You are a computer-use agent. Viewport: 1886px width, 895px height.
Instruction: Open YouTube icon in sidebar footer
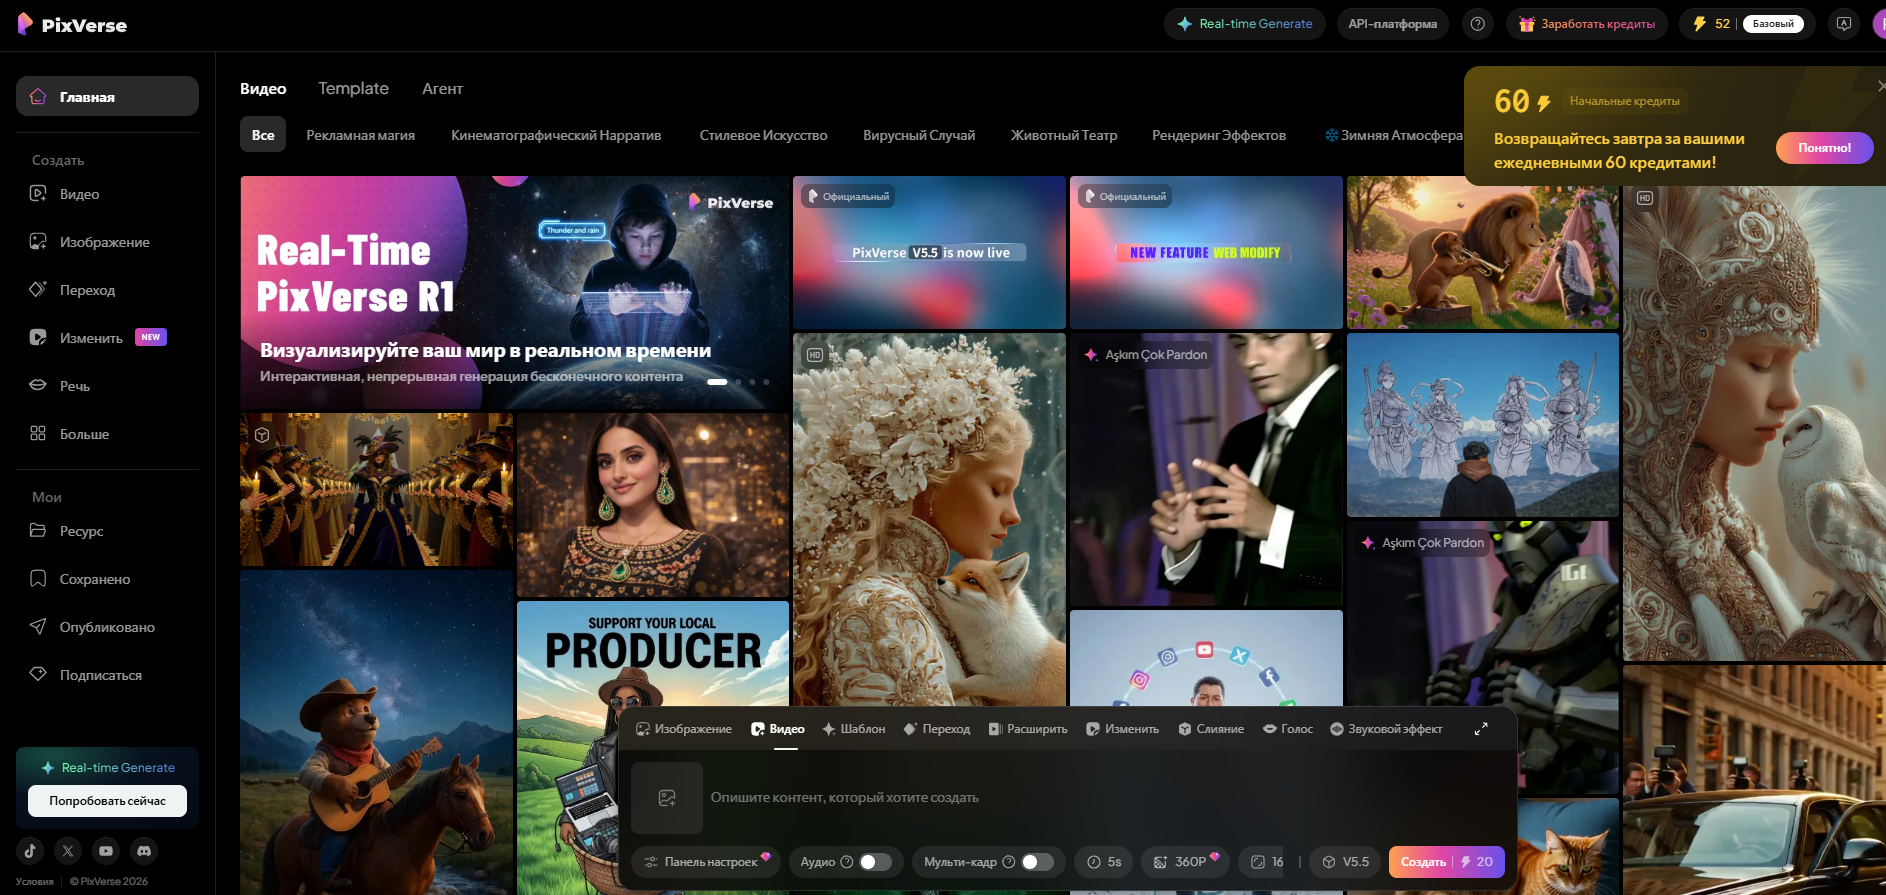click(106, 851)
